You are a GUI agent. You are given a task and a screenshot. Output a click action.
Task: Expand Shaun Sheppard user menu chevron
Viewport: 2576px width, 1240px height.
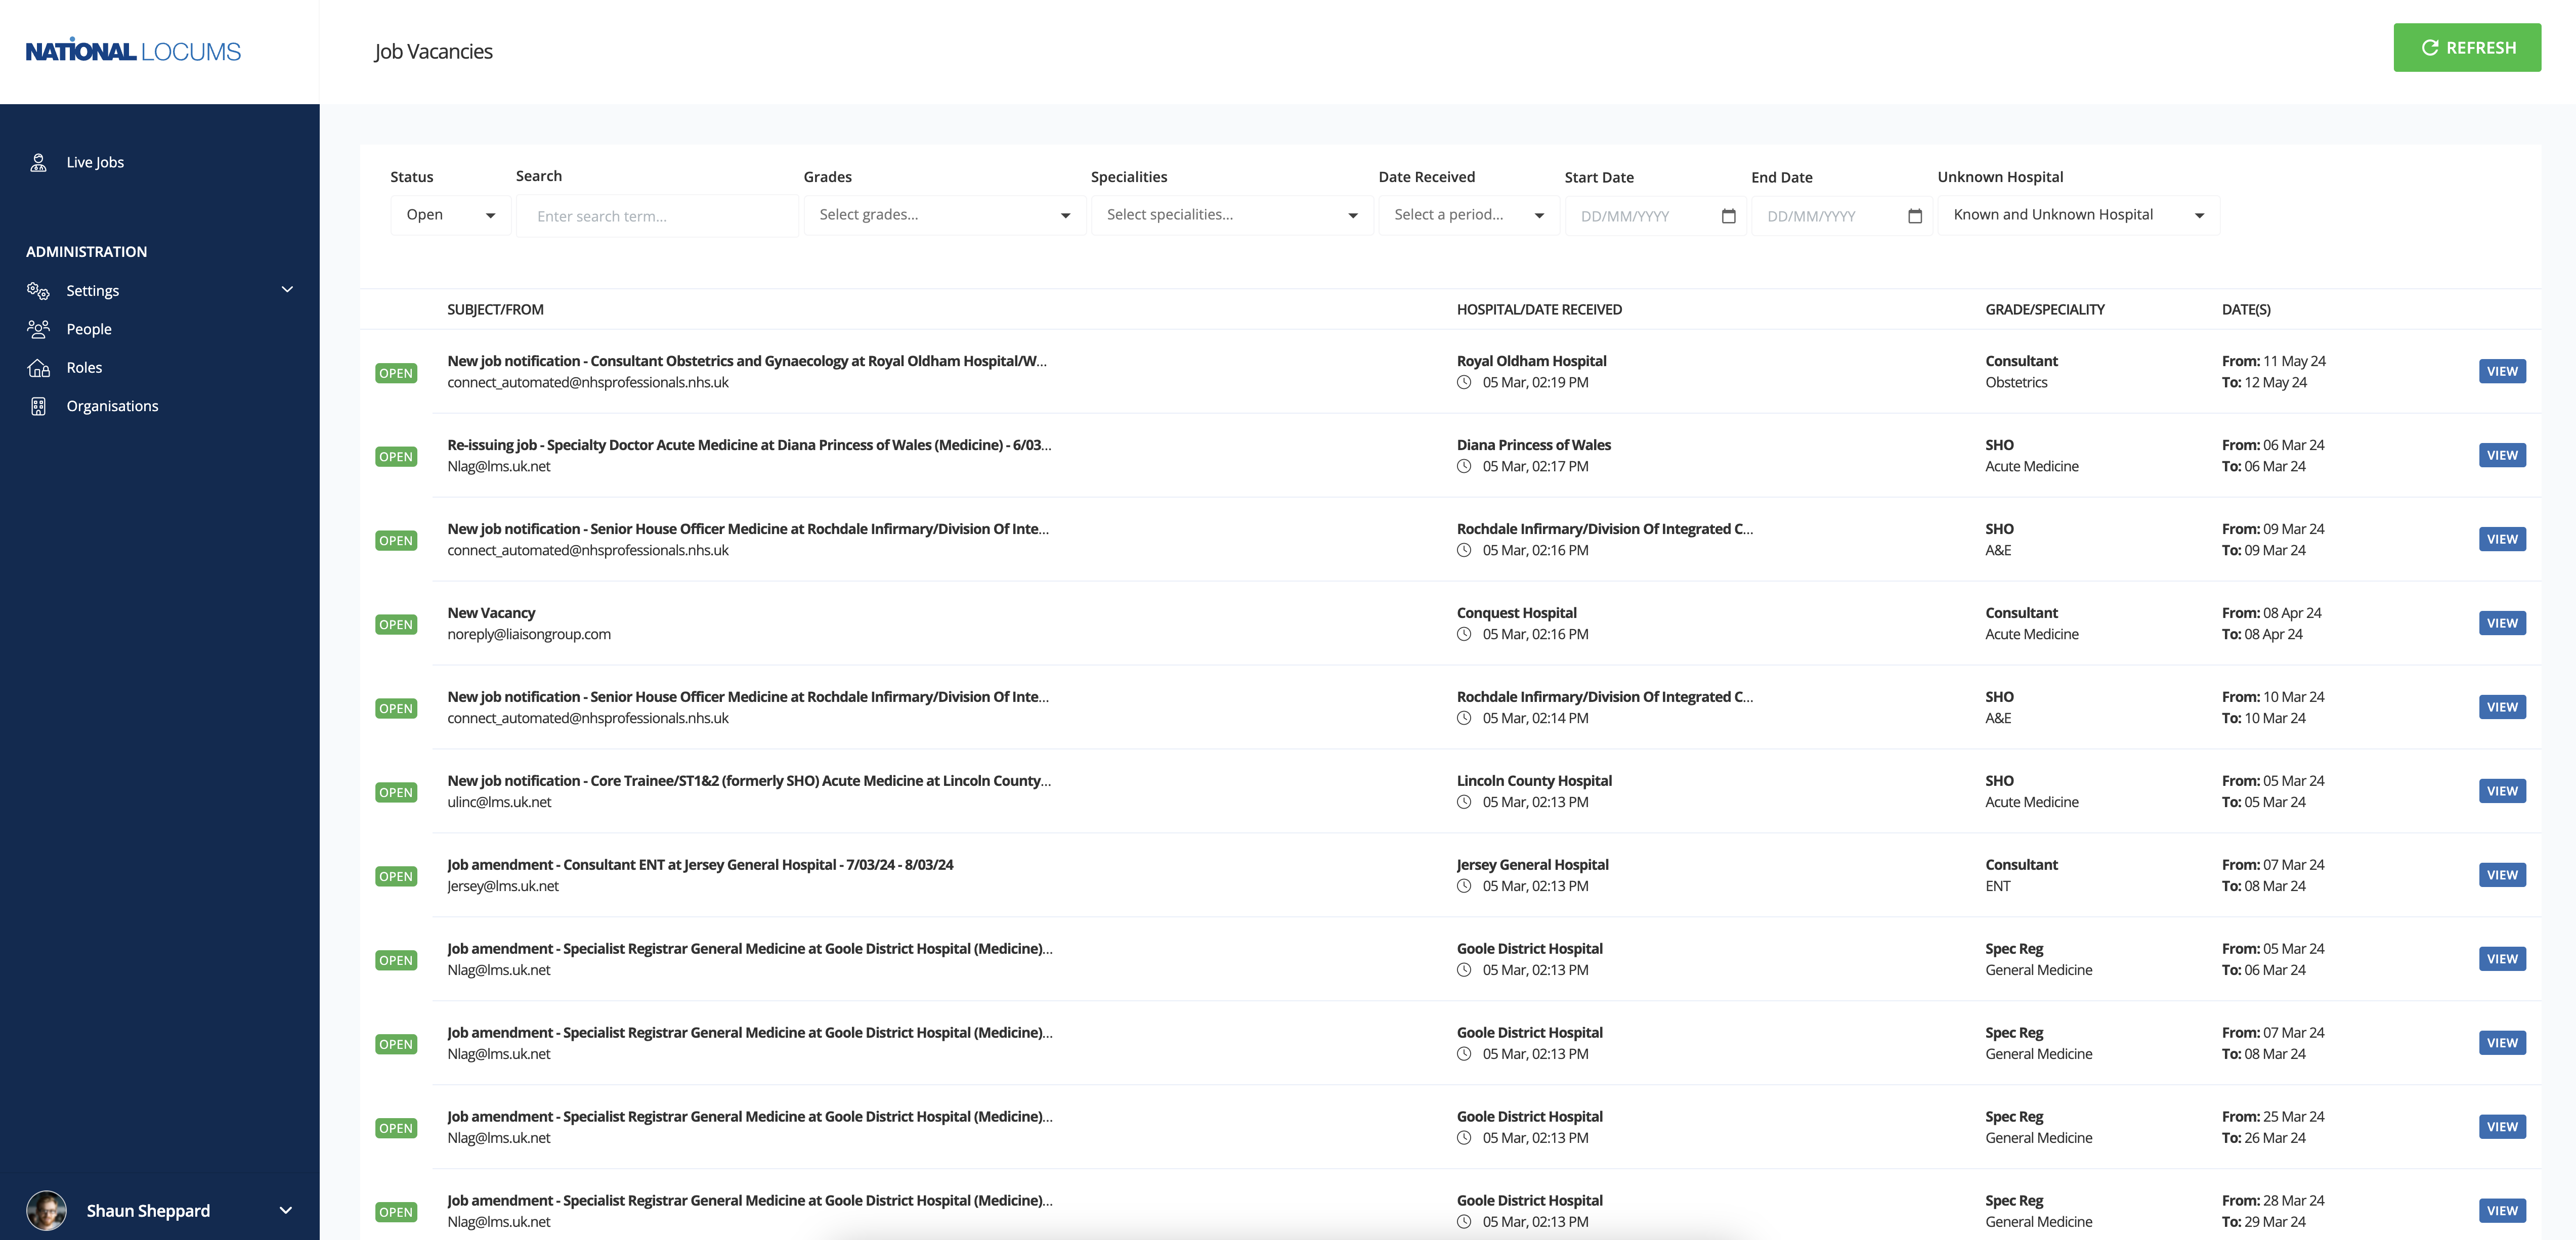[x=285, y=1210]
